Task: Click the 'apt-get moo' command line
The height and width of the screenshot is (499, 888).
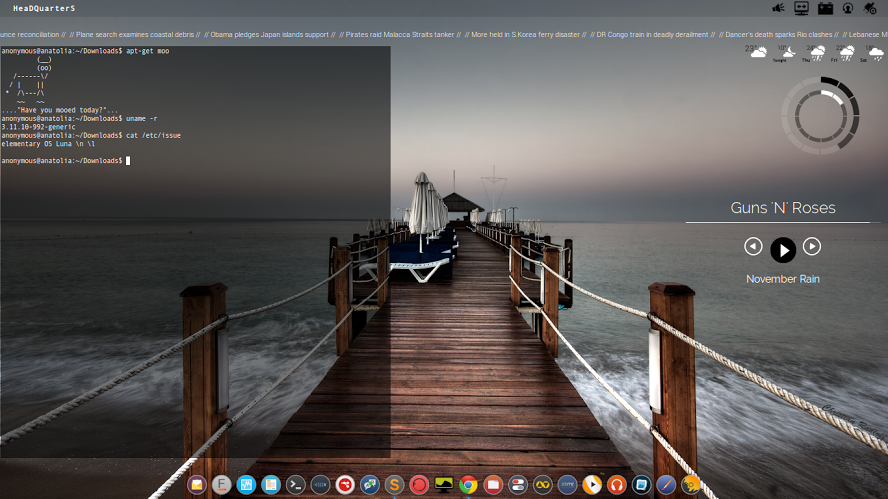Action: click(x=85, y=51)
